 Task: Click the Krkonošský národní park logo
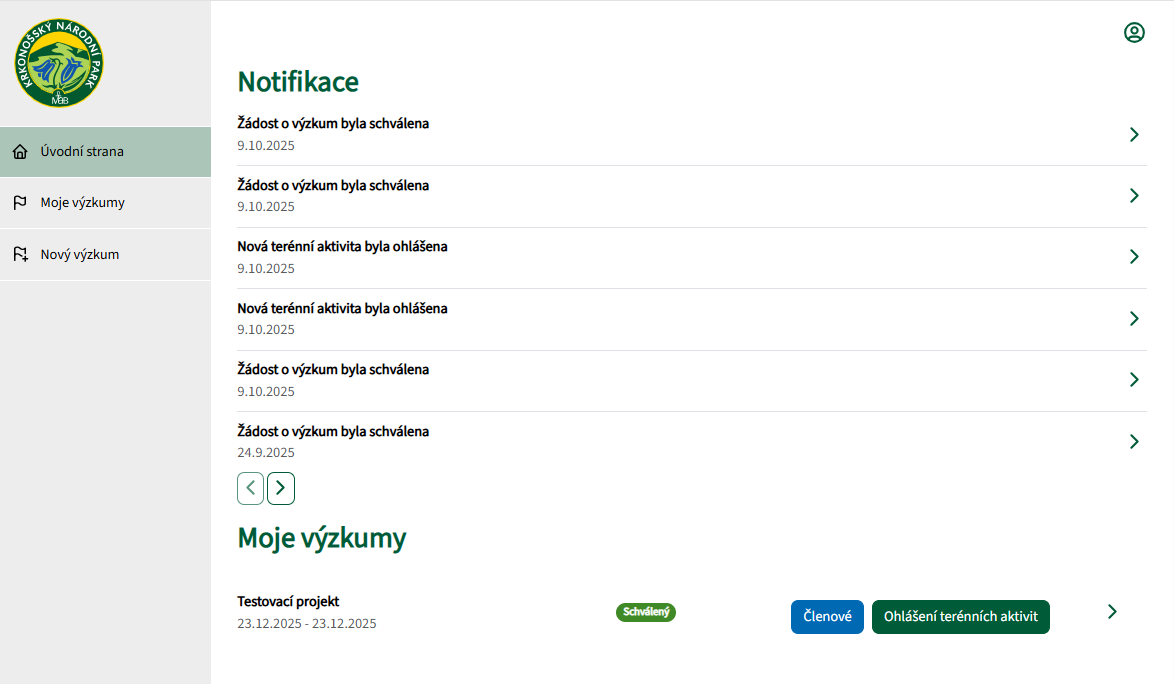(x=58, y=63)
